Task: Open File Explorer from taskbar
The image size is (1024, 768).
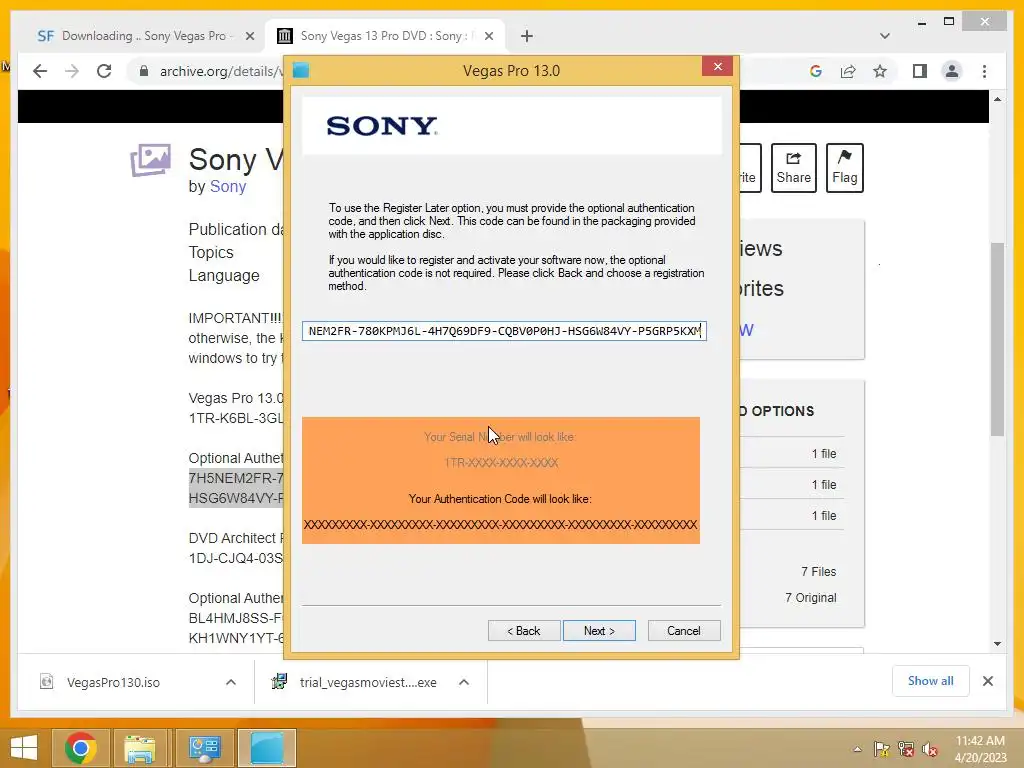Action: 140,748
